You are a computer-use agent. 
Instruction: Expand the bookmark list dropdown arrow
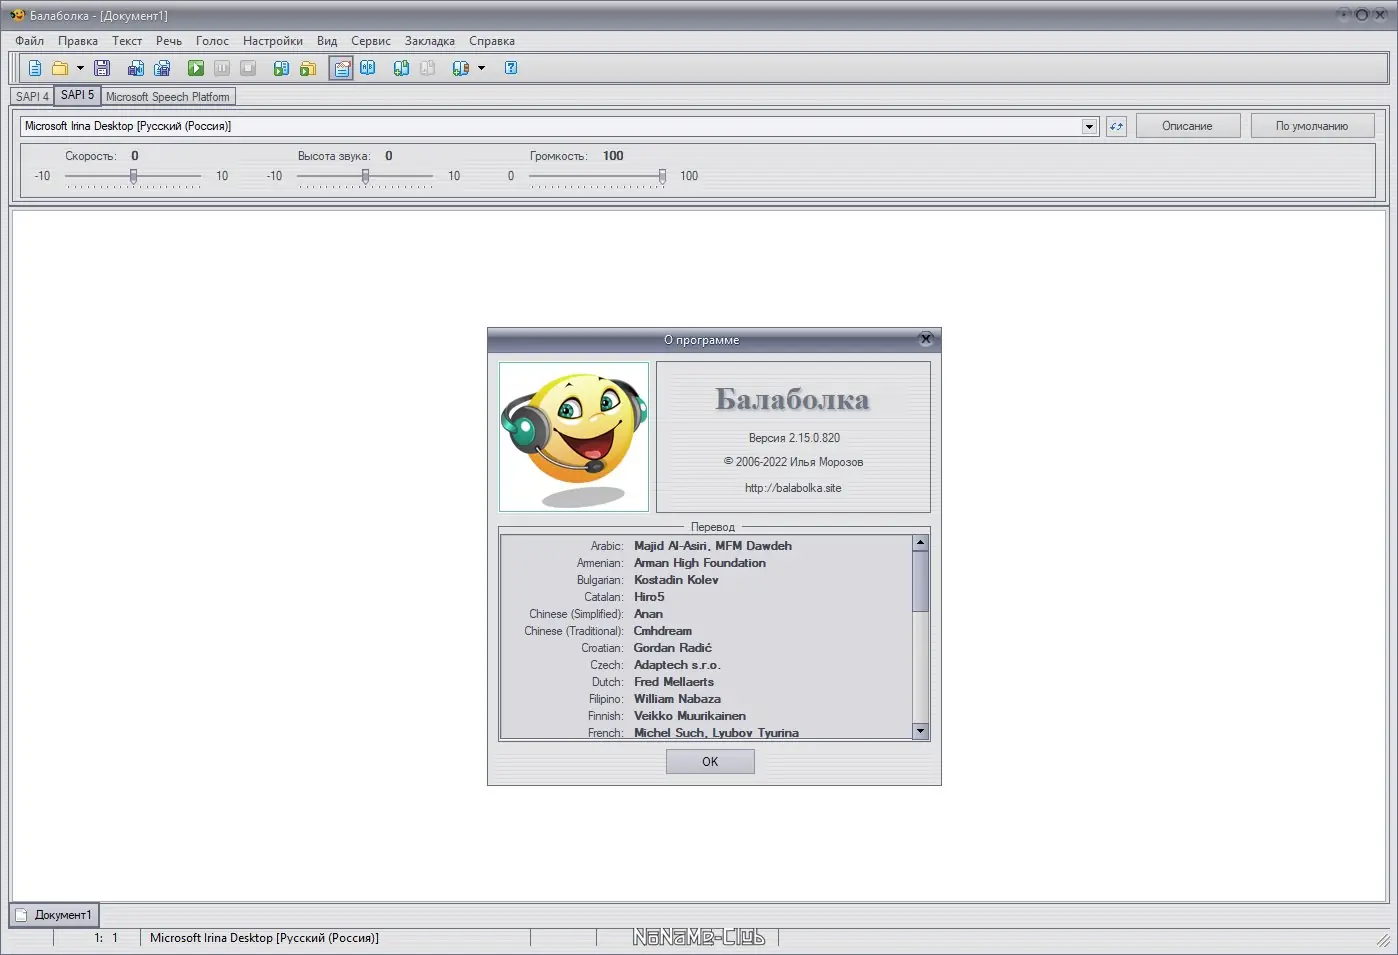pyautogui.click(x=481, y=68)
